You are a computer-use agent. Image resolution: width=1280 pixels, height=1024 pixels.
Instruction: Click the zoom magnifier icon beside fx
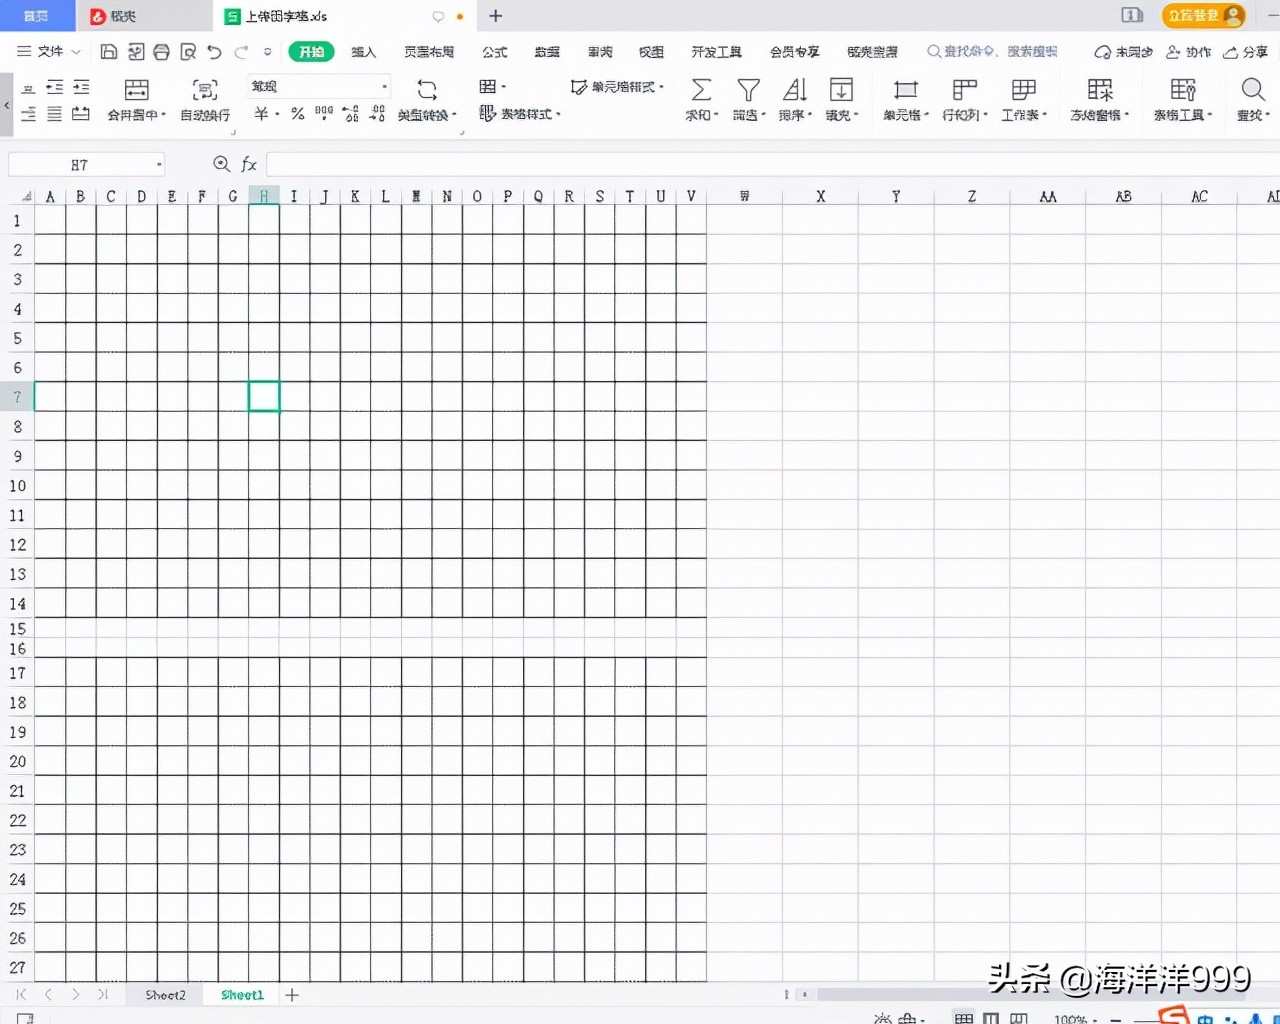(222, 164)
